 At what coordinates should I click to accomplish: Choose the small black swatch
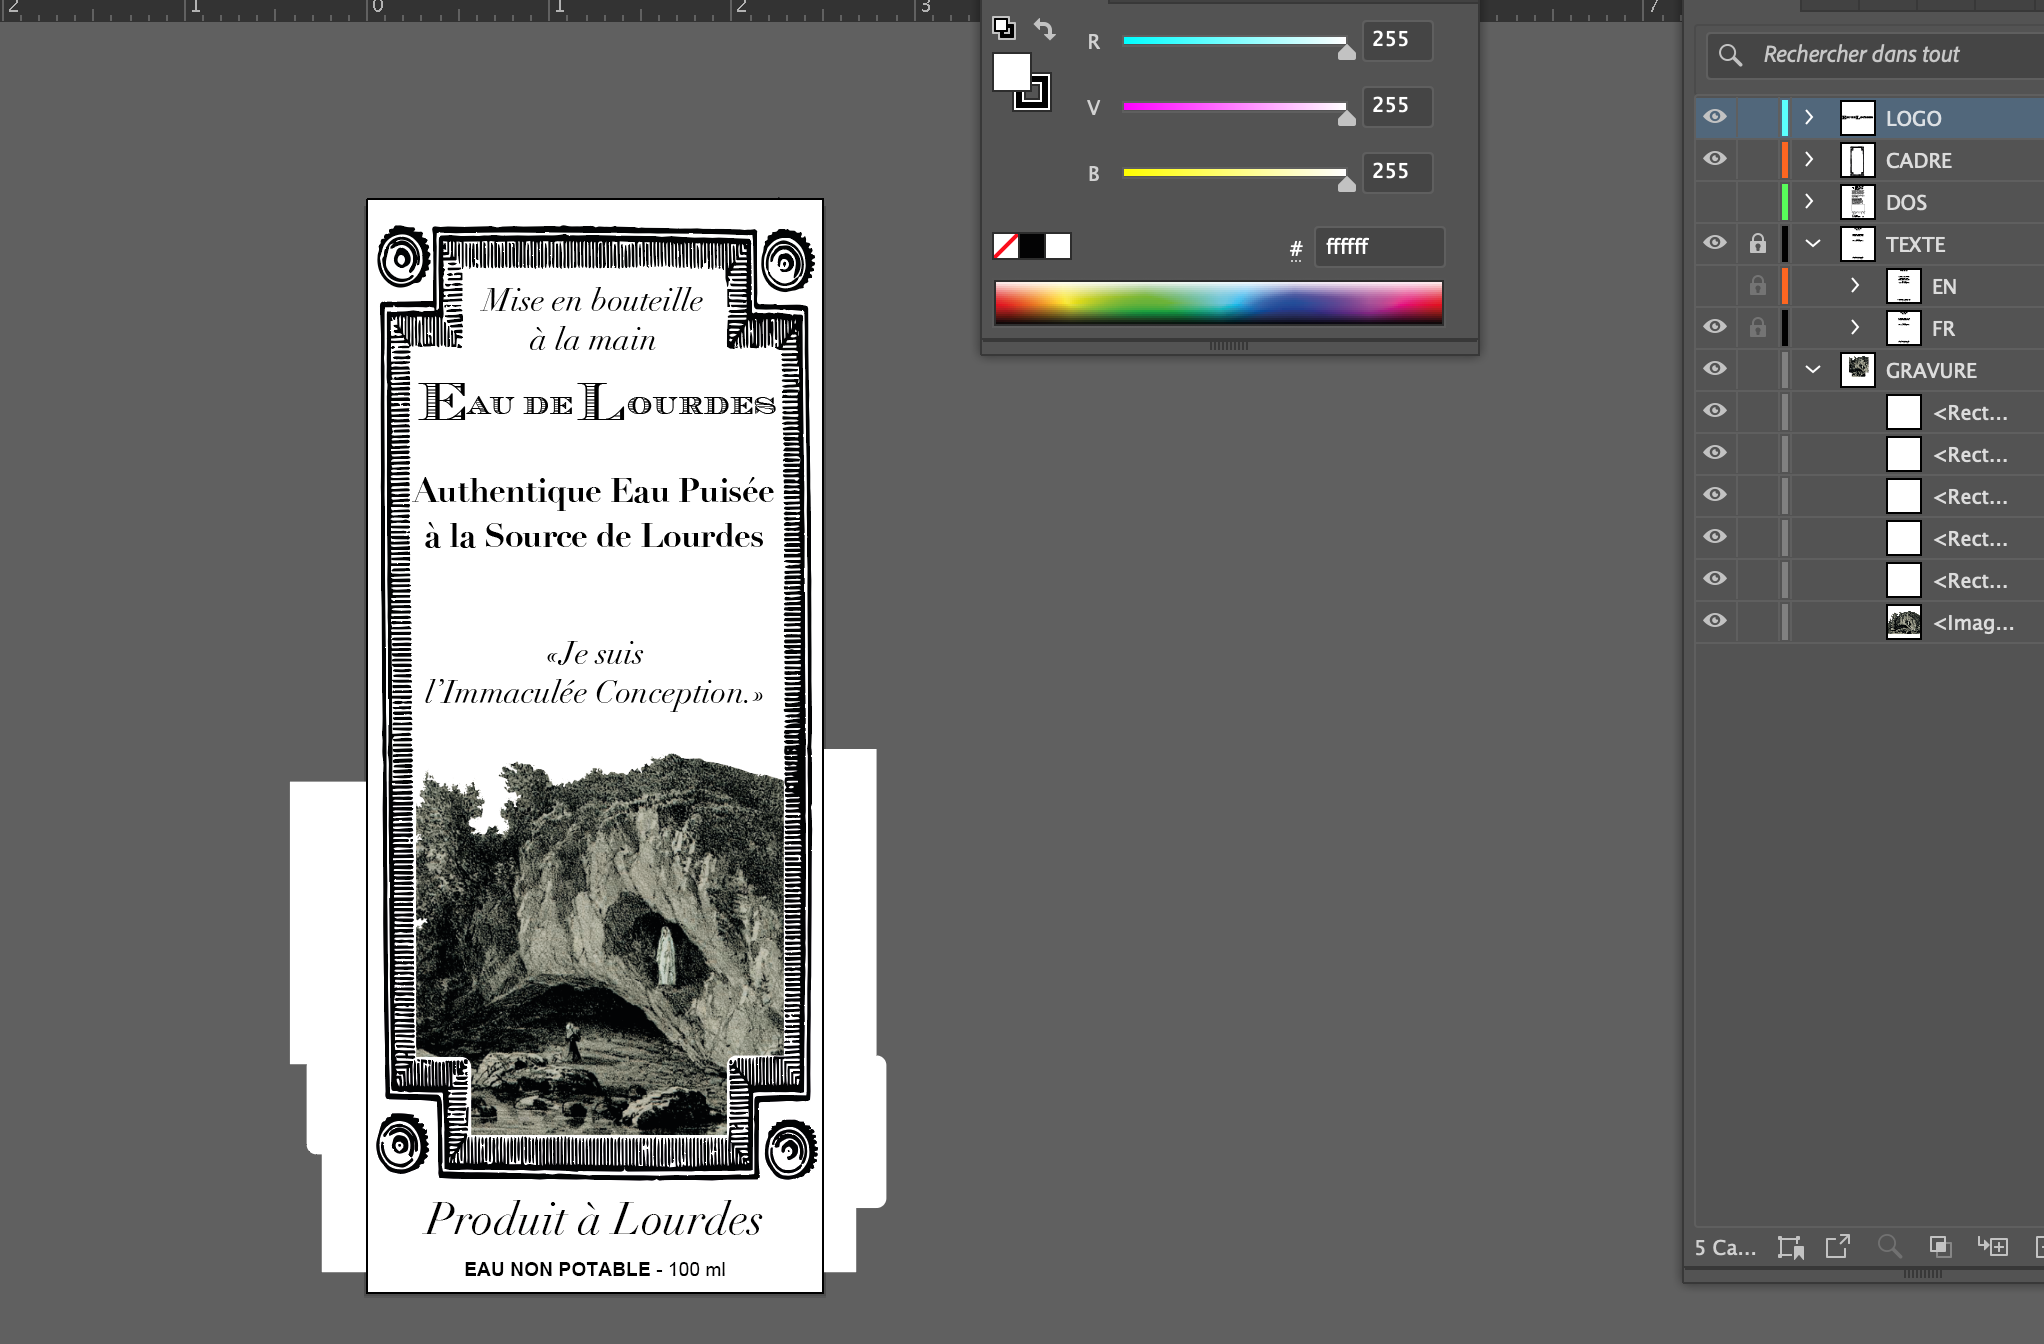click(1031, 246)
